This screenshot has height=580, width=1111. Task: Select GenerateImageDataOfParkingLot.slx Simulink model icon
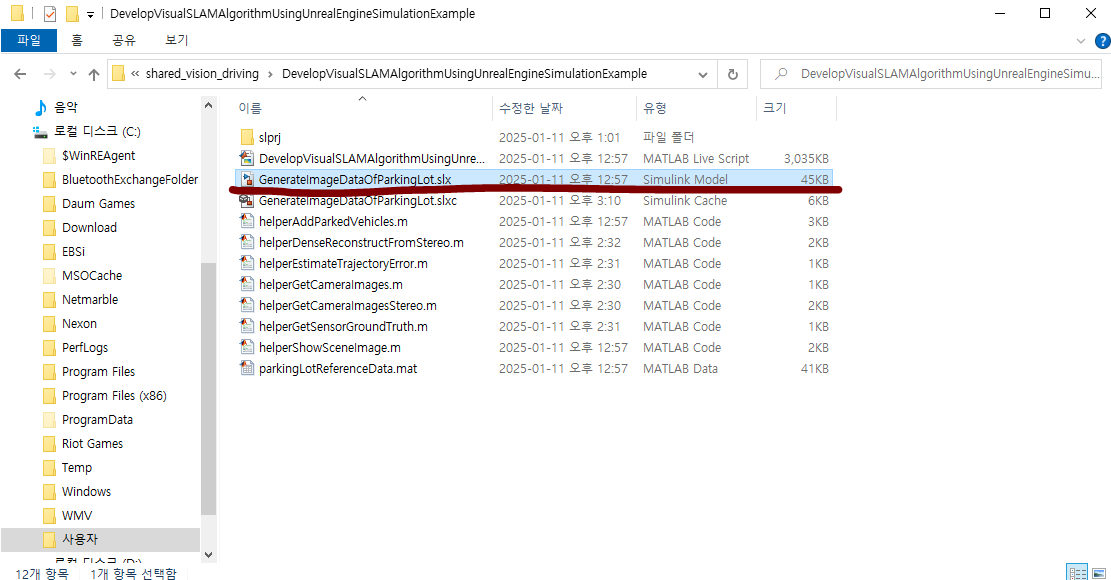247,179
